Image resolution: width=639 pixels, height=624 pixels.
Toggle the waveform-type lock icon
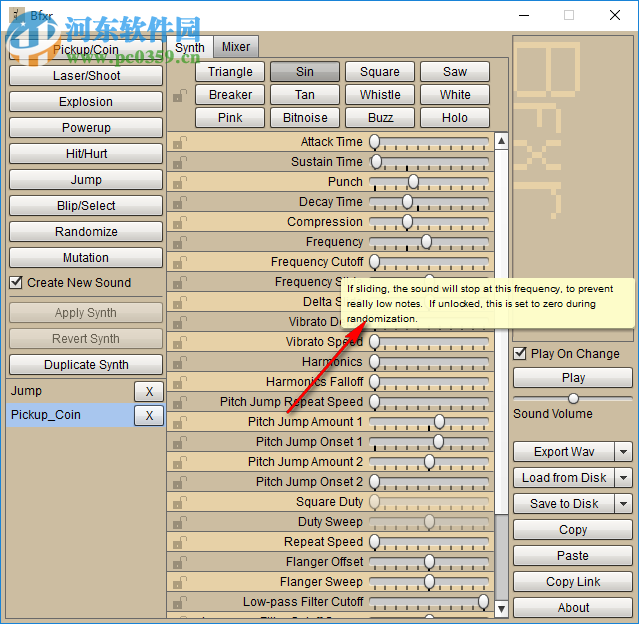179,96
